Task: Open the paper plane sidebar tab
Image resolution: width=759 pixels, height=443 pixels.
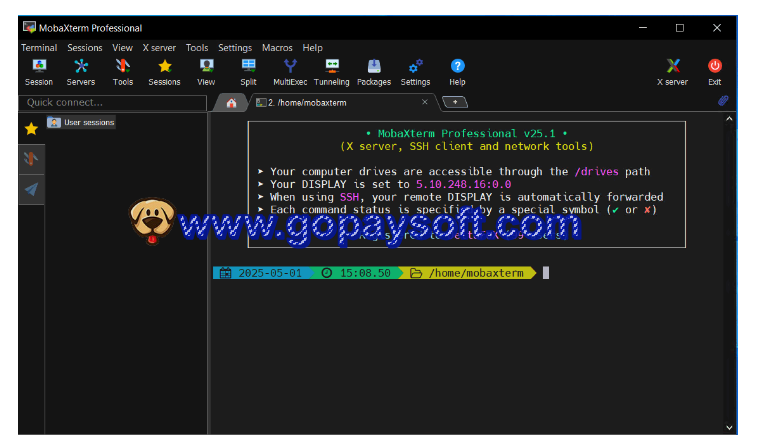Action: click(x=31, y=189)
